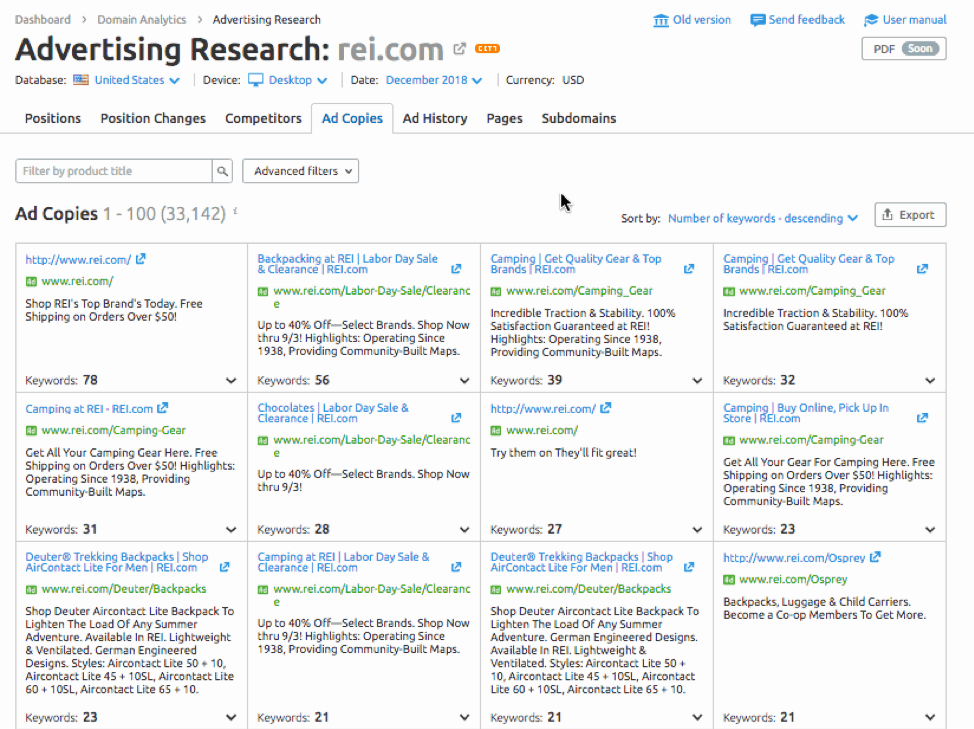Viewport: 974px width, 729px height.
Task: Expand keywords list for ad with 27 keywords
Action: [x=697, y=530]
